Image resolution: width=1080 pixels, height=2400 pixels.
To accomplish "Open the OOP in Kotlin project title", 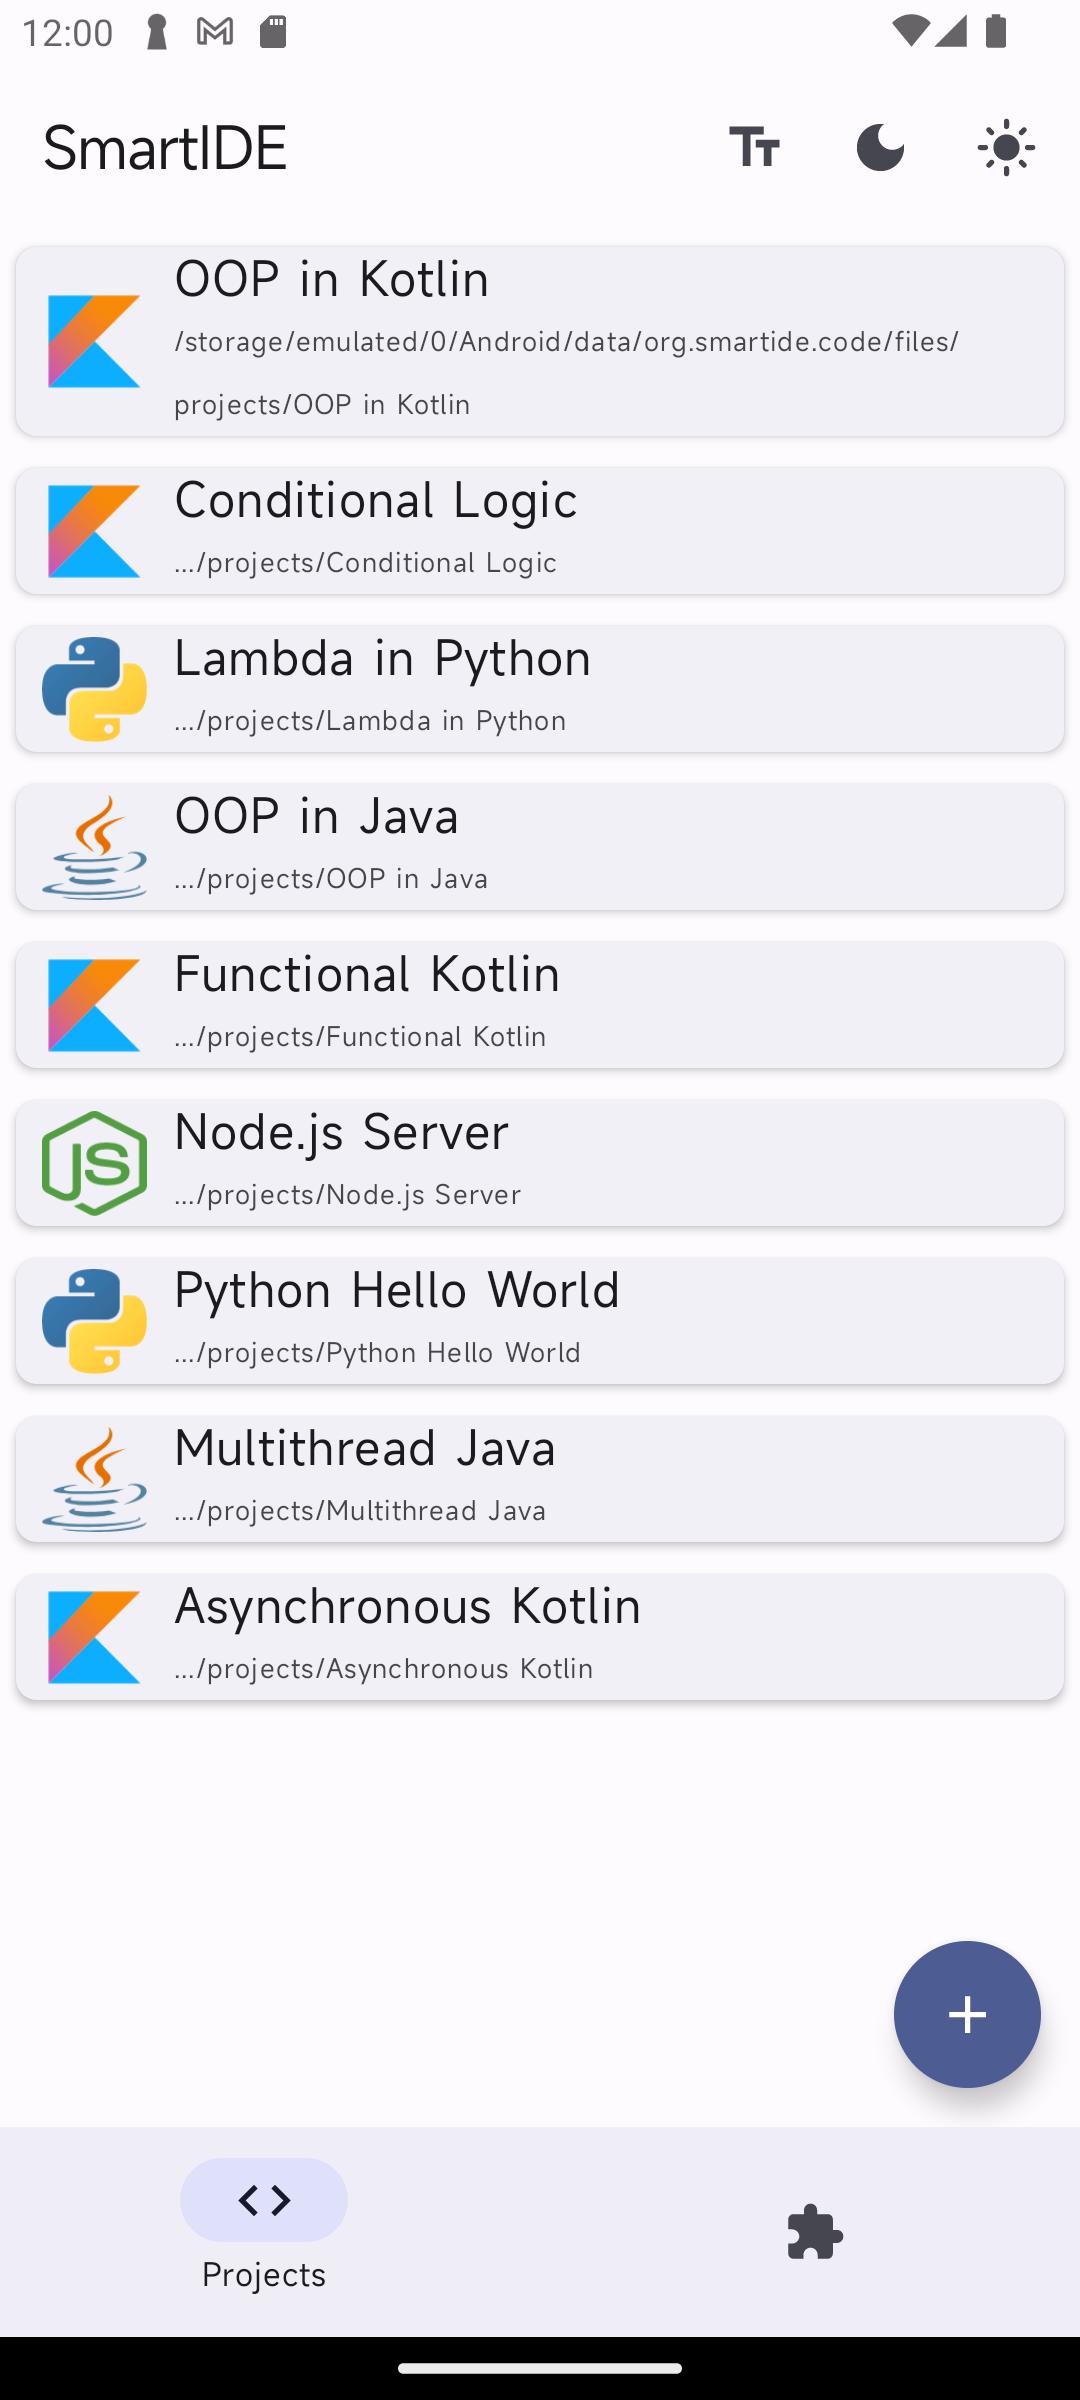I will tap(332, 279).
